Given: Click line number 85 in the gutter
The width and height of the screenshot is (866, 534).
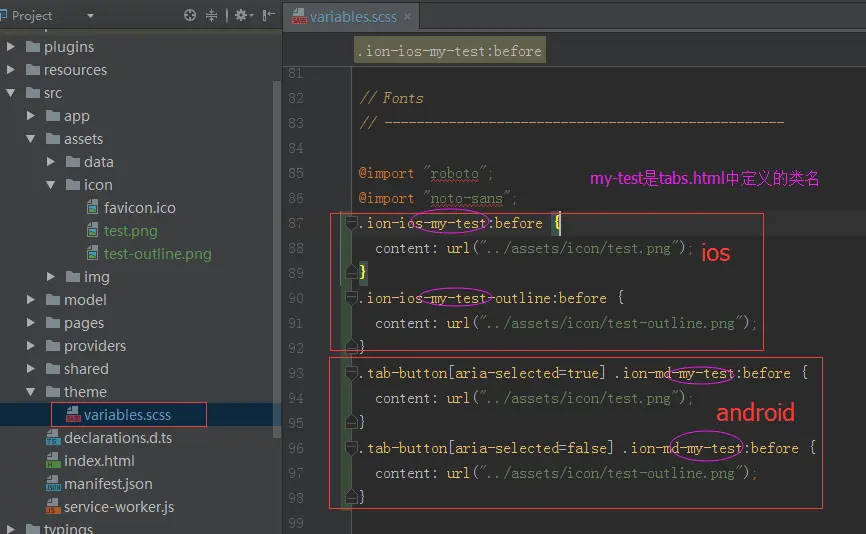Looking at the screenshot, I should [x=296, y=173].
